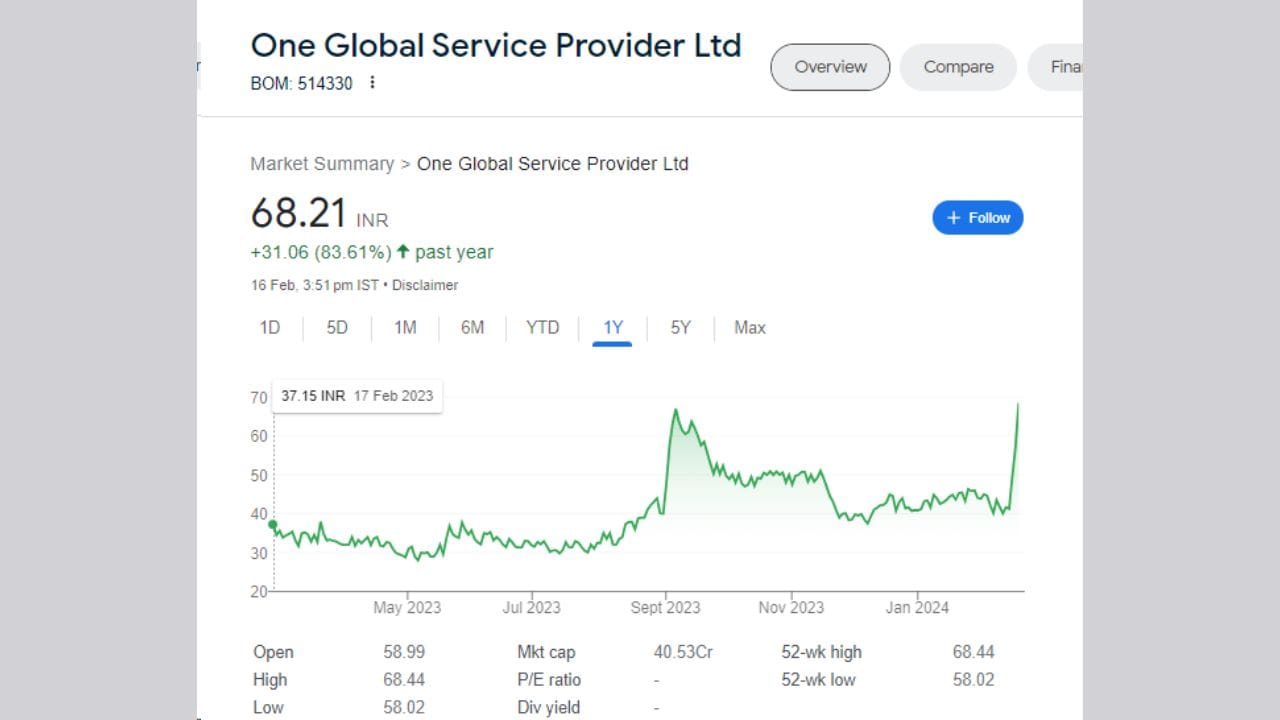Click the +31.06 (83.61%) past year change
This screenshot has width=1280, height=720.
click(372, 252)
